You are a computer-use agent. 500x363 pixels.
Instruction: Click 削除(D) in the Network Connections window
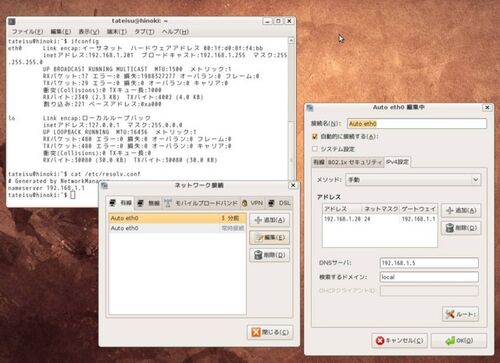click(269, 255)
